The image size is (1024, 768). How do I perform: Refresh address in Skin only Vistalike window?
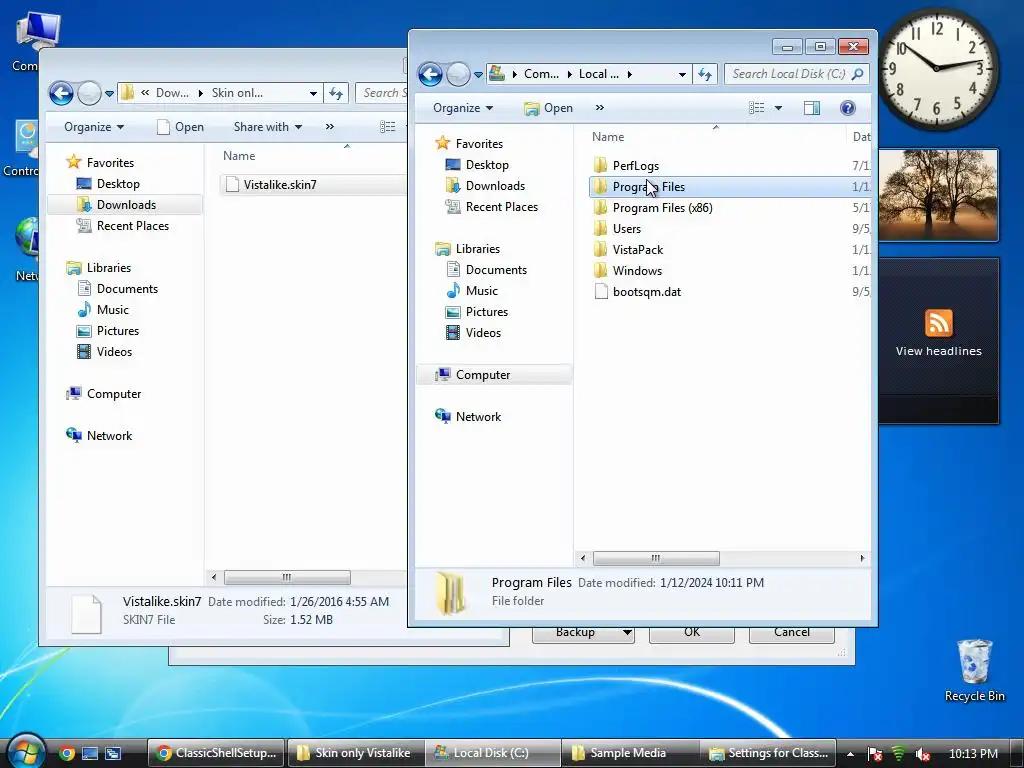point(336,93)
